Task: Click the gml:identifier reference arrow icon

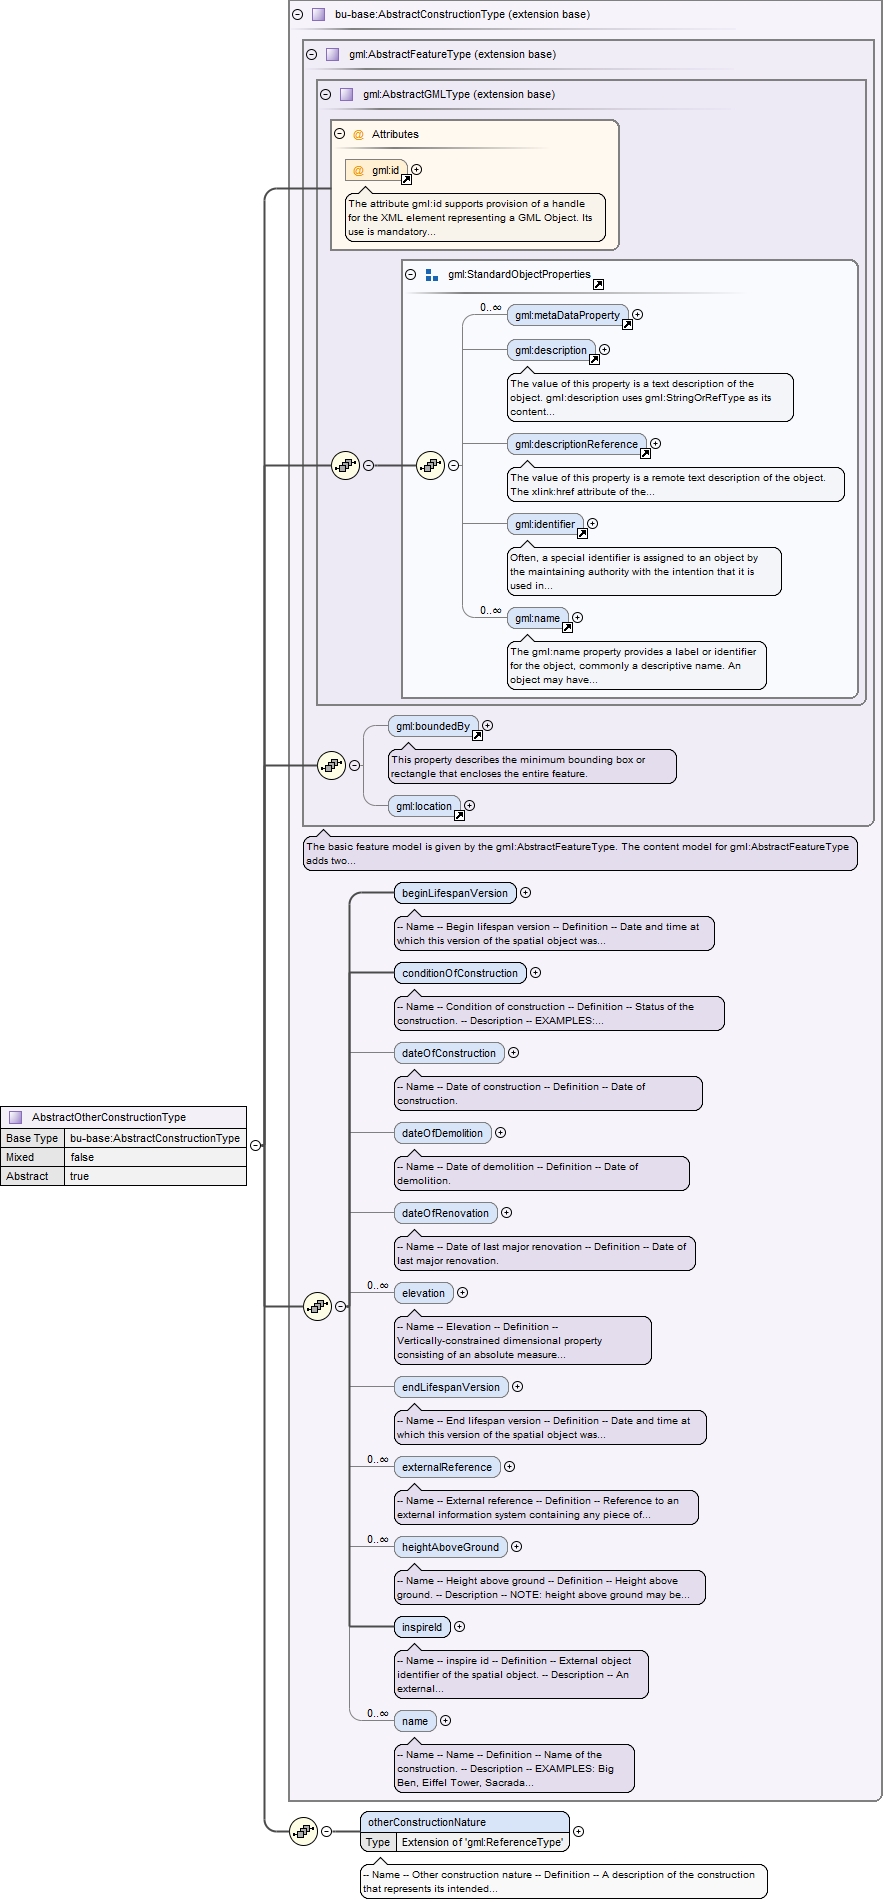Action: pyautogui.click(x=582, y=534)
